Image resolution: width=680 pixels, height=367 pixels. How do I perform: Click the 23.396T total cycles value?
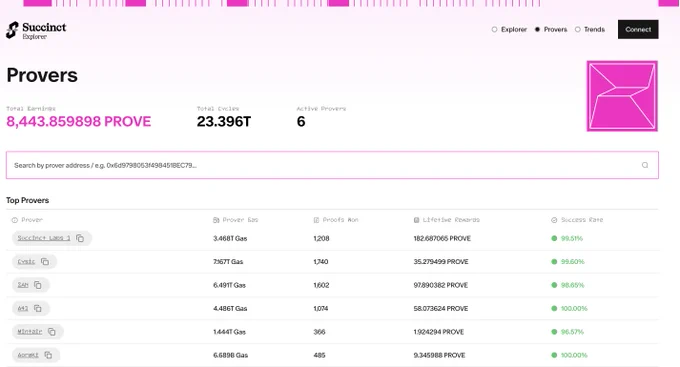pyautogui.click(x=224, y=121)
